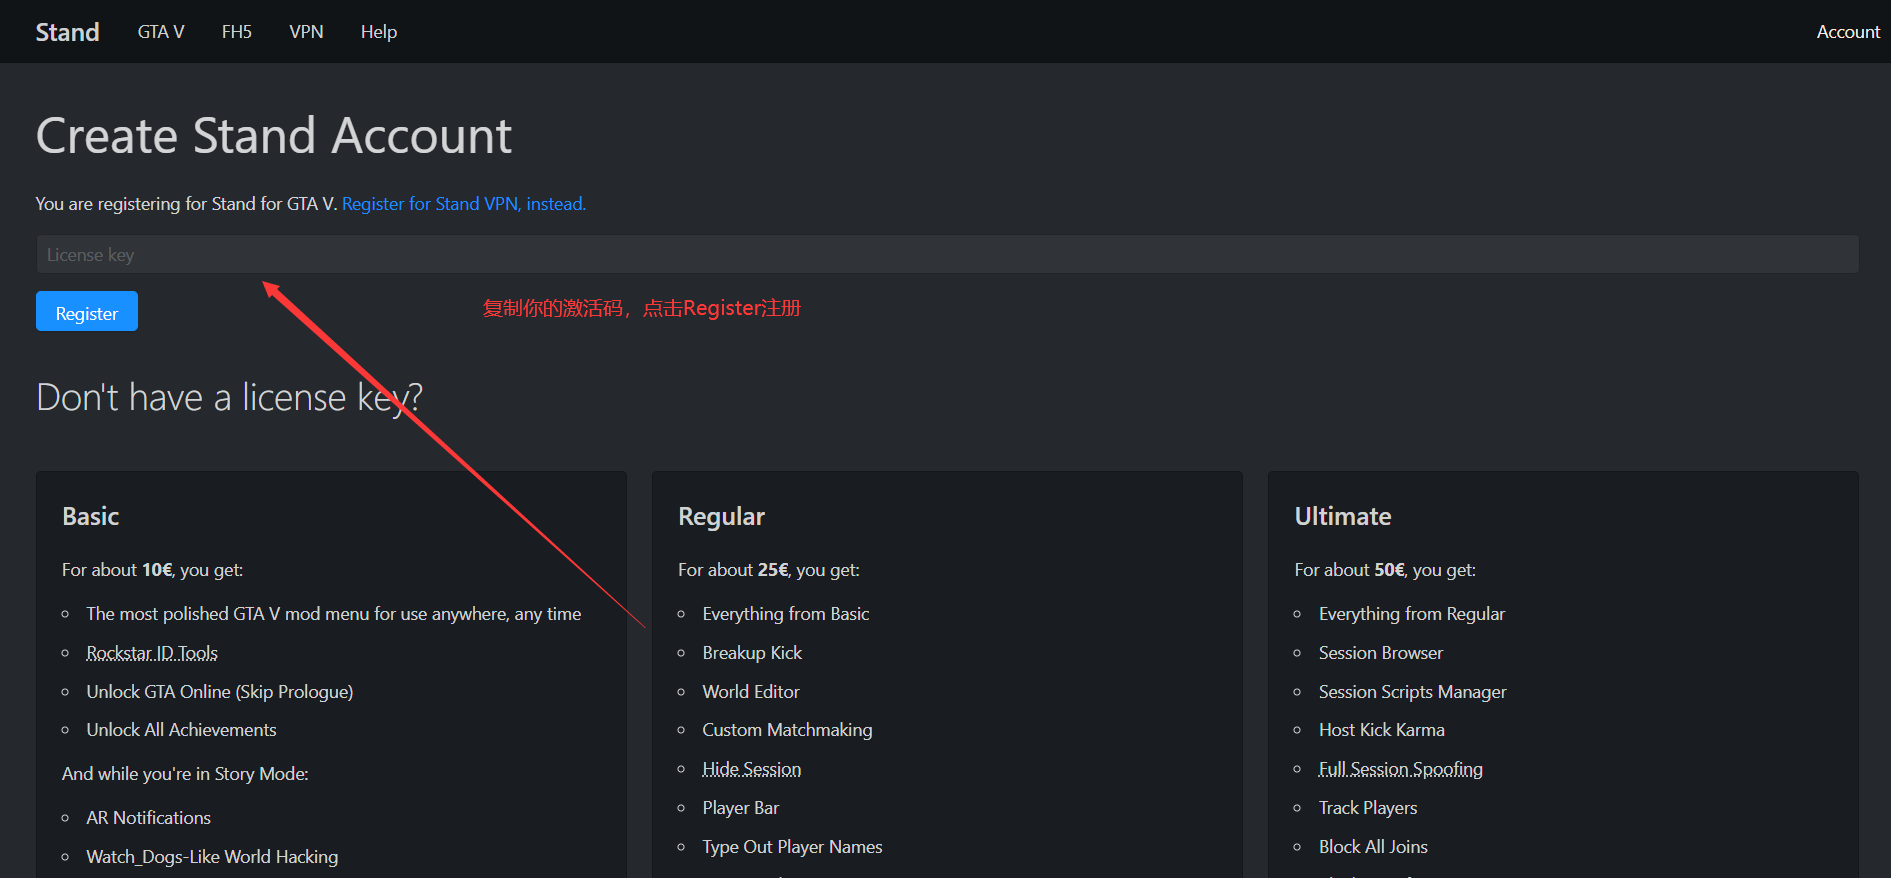This screenshot has width=1891, height=878.
Task: Click the underlined 'Hide Session' item
Action: pyautogui.click(x=752, y=769)
